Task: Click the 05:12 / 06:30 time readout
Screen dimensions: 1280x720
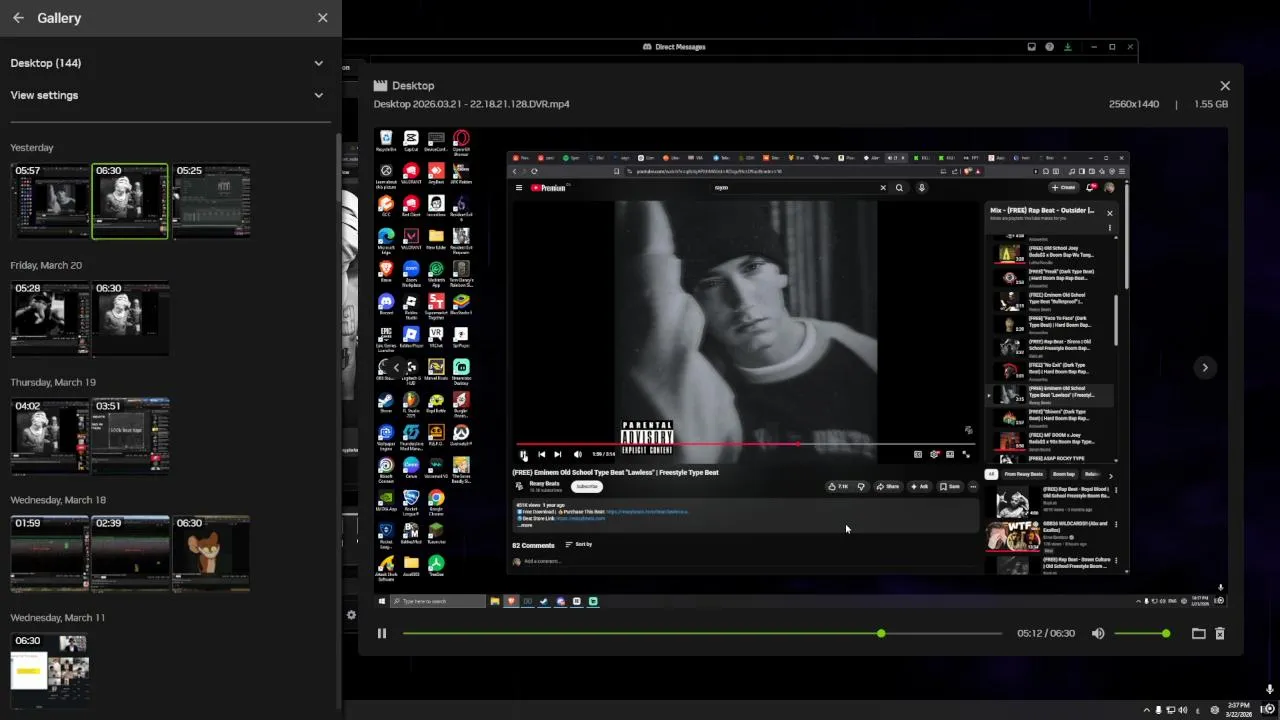Action: click(x=1046, y=634)
